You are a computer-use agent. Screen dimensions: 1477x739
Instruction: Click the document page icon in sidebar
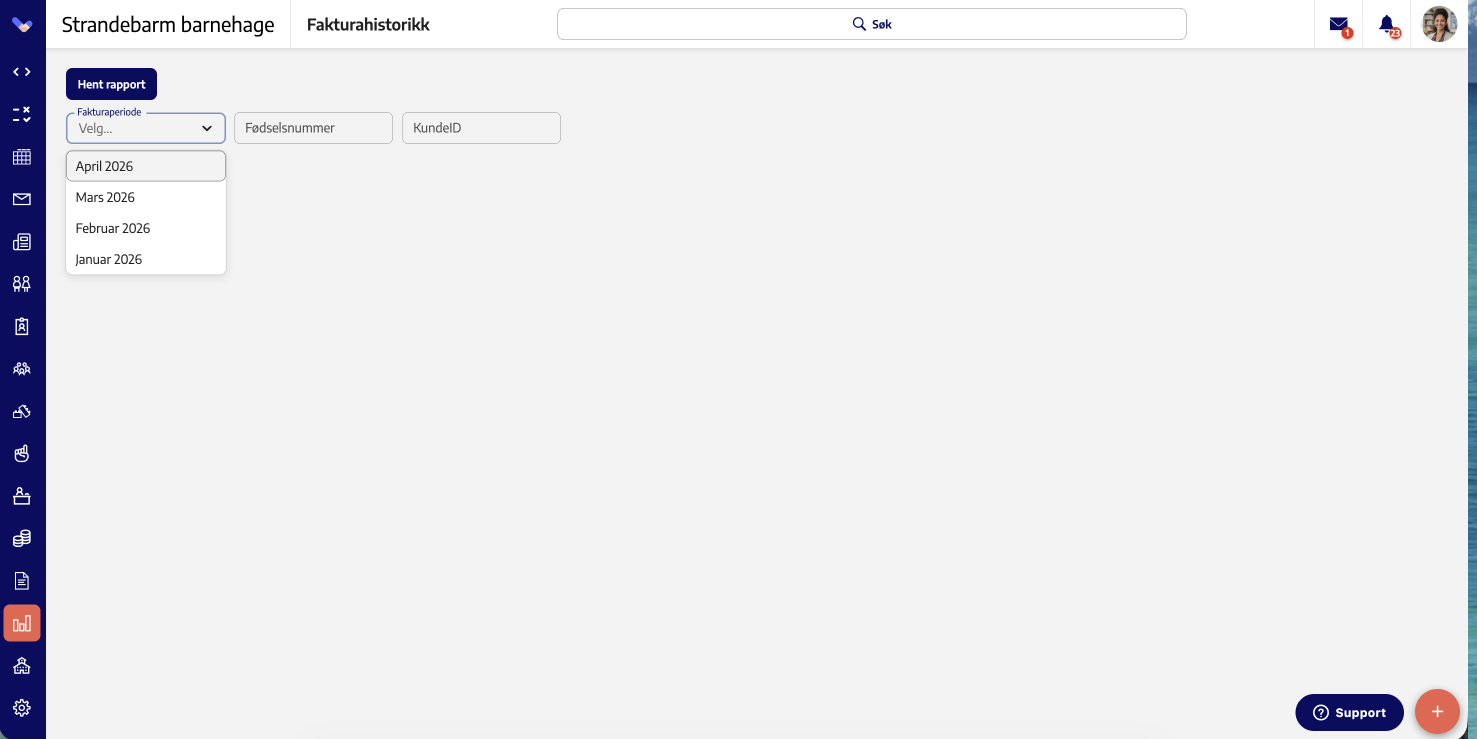pyautogui.click(x=22, y=581)
